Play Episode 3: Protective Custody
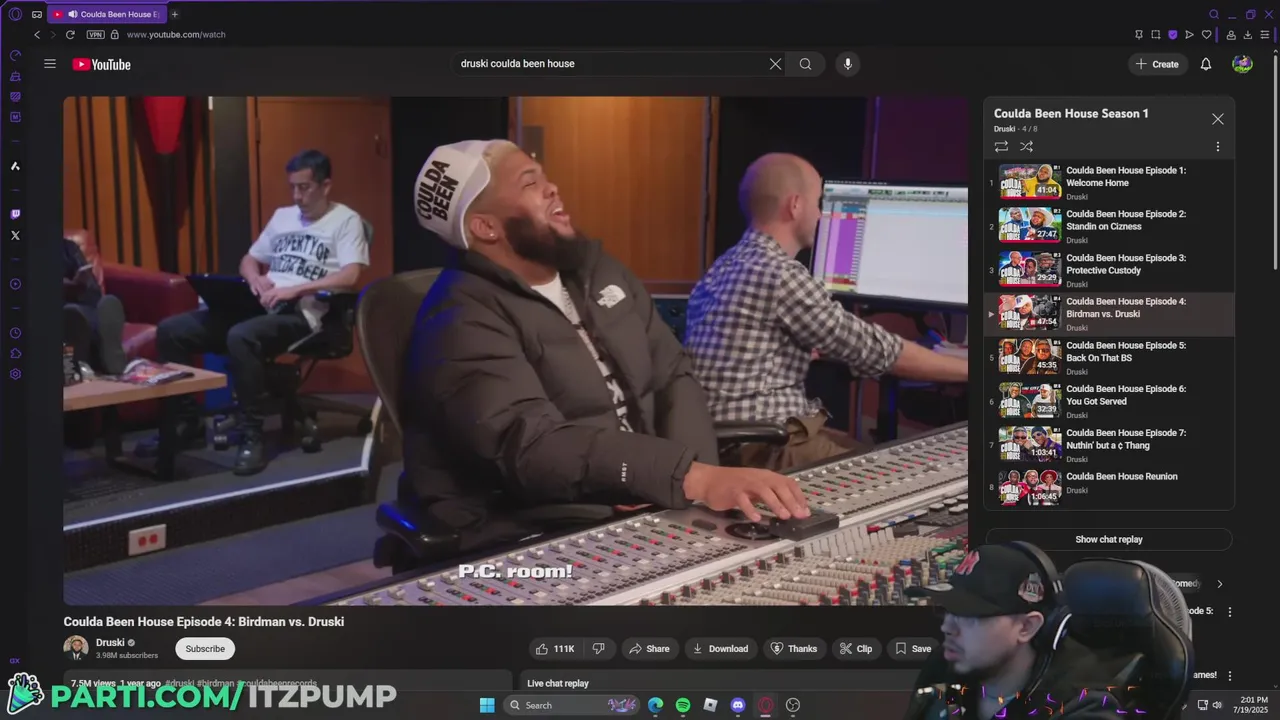Screen dimensions: 1280x720 pos(1109,270)
